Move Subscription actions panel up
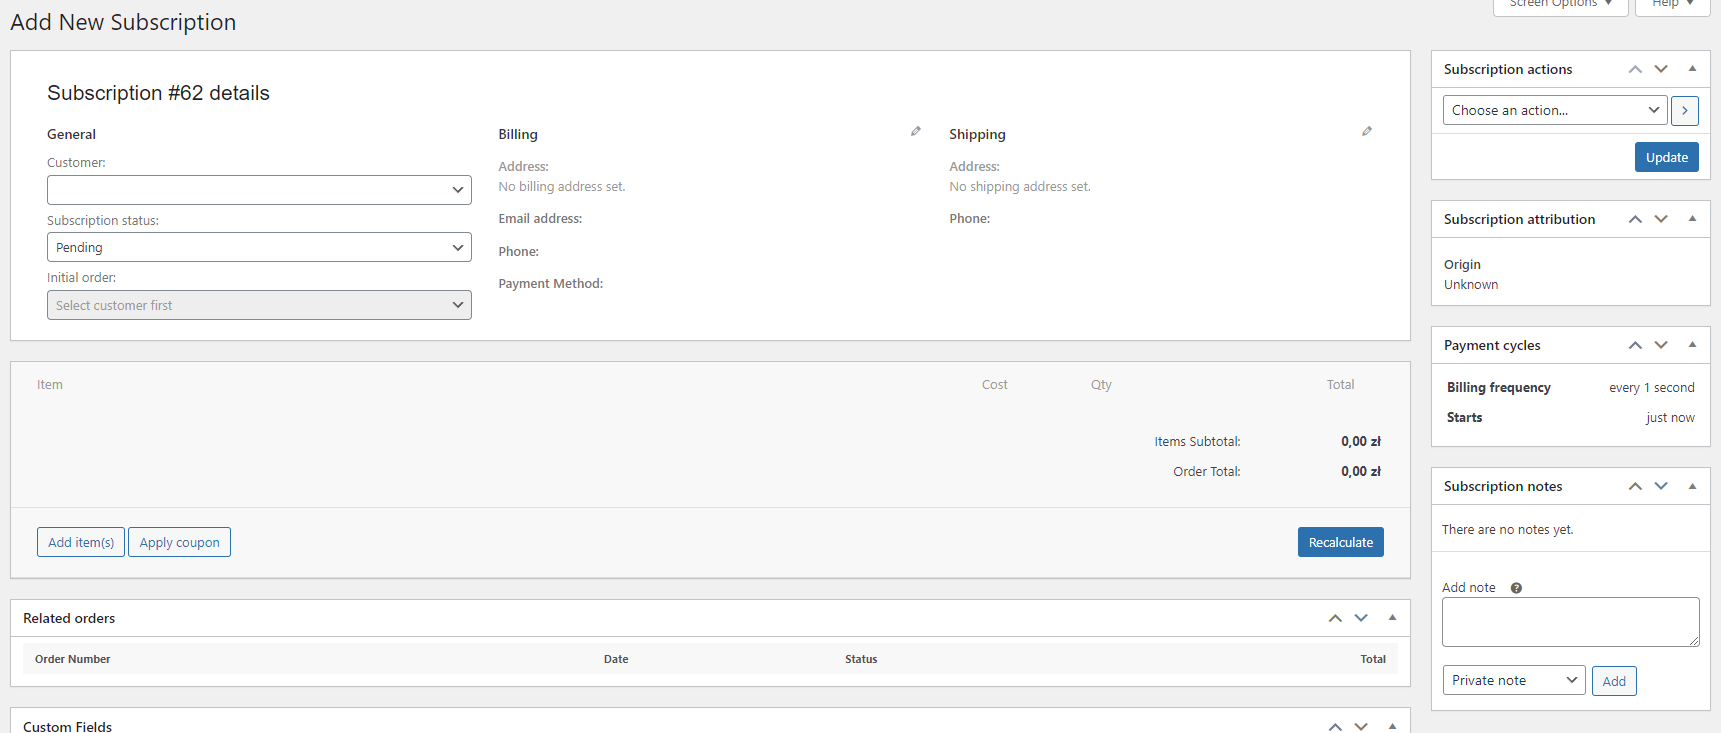 1635,69
